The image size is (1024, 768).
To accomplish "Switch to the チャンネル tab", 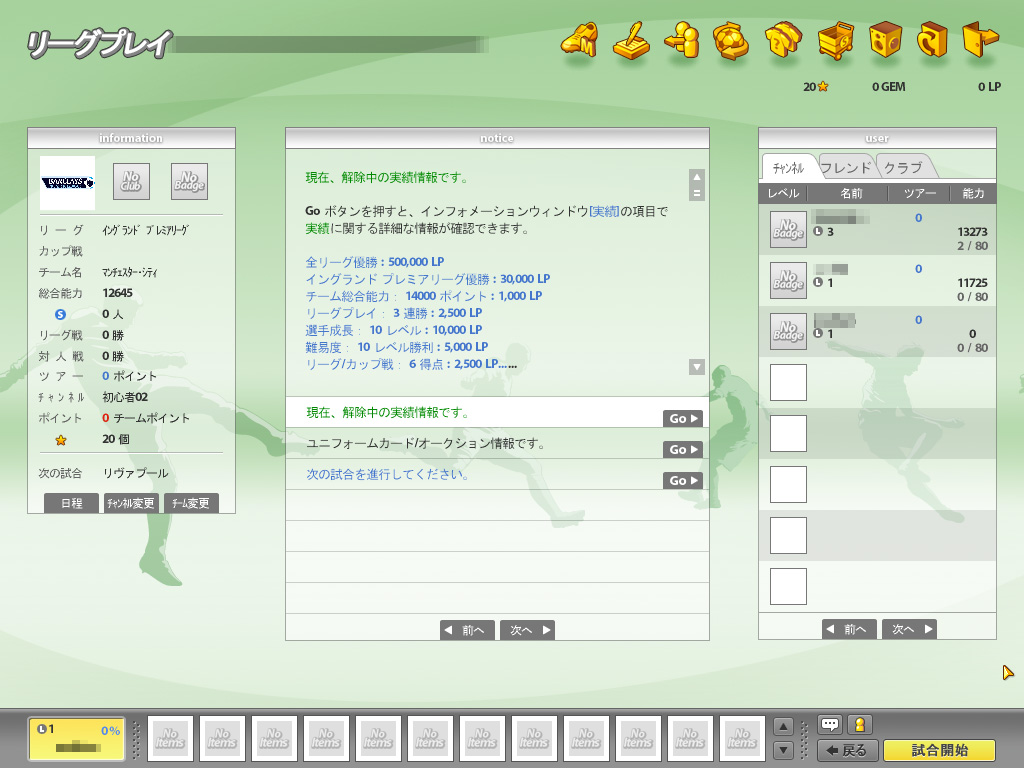I will [788, 168].
